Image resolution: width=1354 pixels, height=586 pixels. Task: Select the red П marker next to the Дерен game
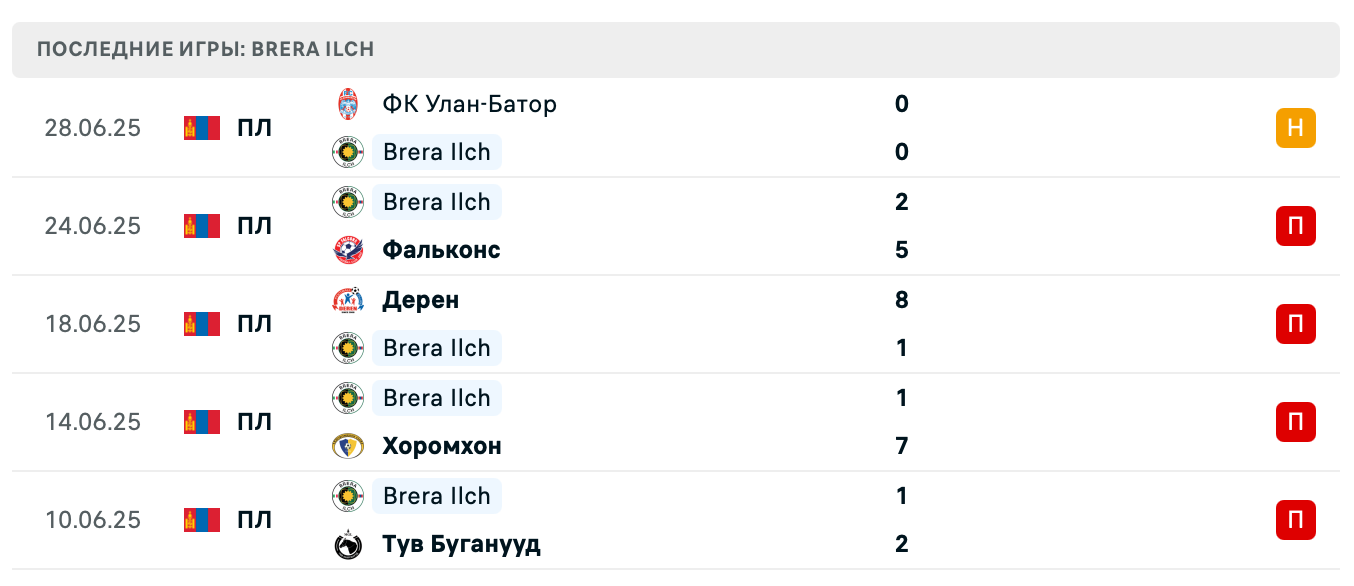[1295, 324]
